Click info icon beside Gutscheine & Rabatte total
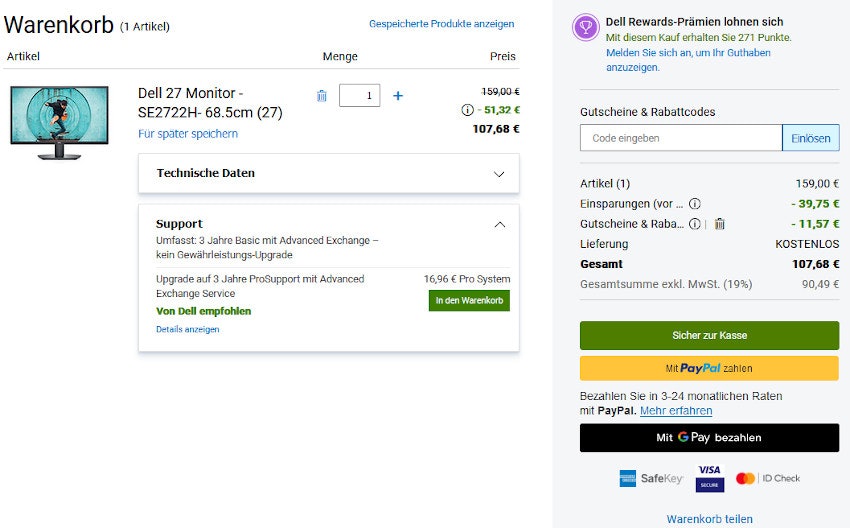This screenshot has width=850, height=528. click(695, 224)
